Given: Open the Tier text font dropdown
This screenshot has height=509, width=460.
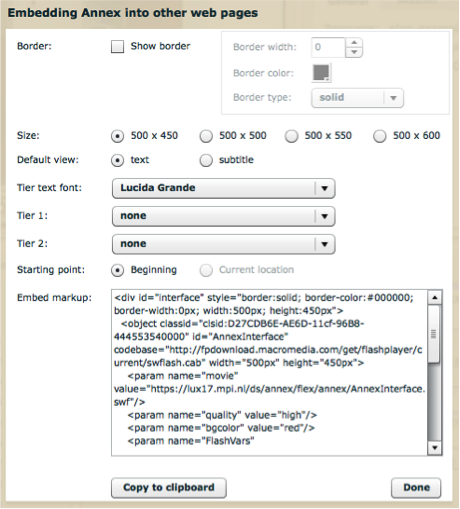Looking at the screenshot, I should pos(223,188).
